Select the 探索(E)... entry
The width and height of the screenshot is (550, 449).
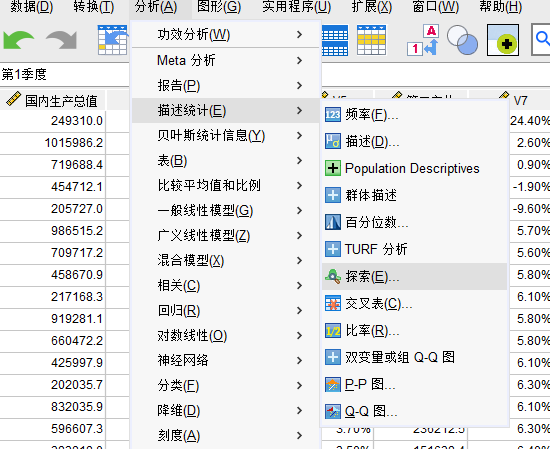point(415,276)
